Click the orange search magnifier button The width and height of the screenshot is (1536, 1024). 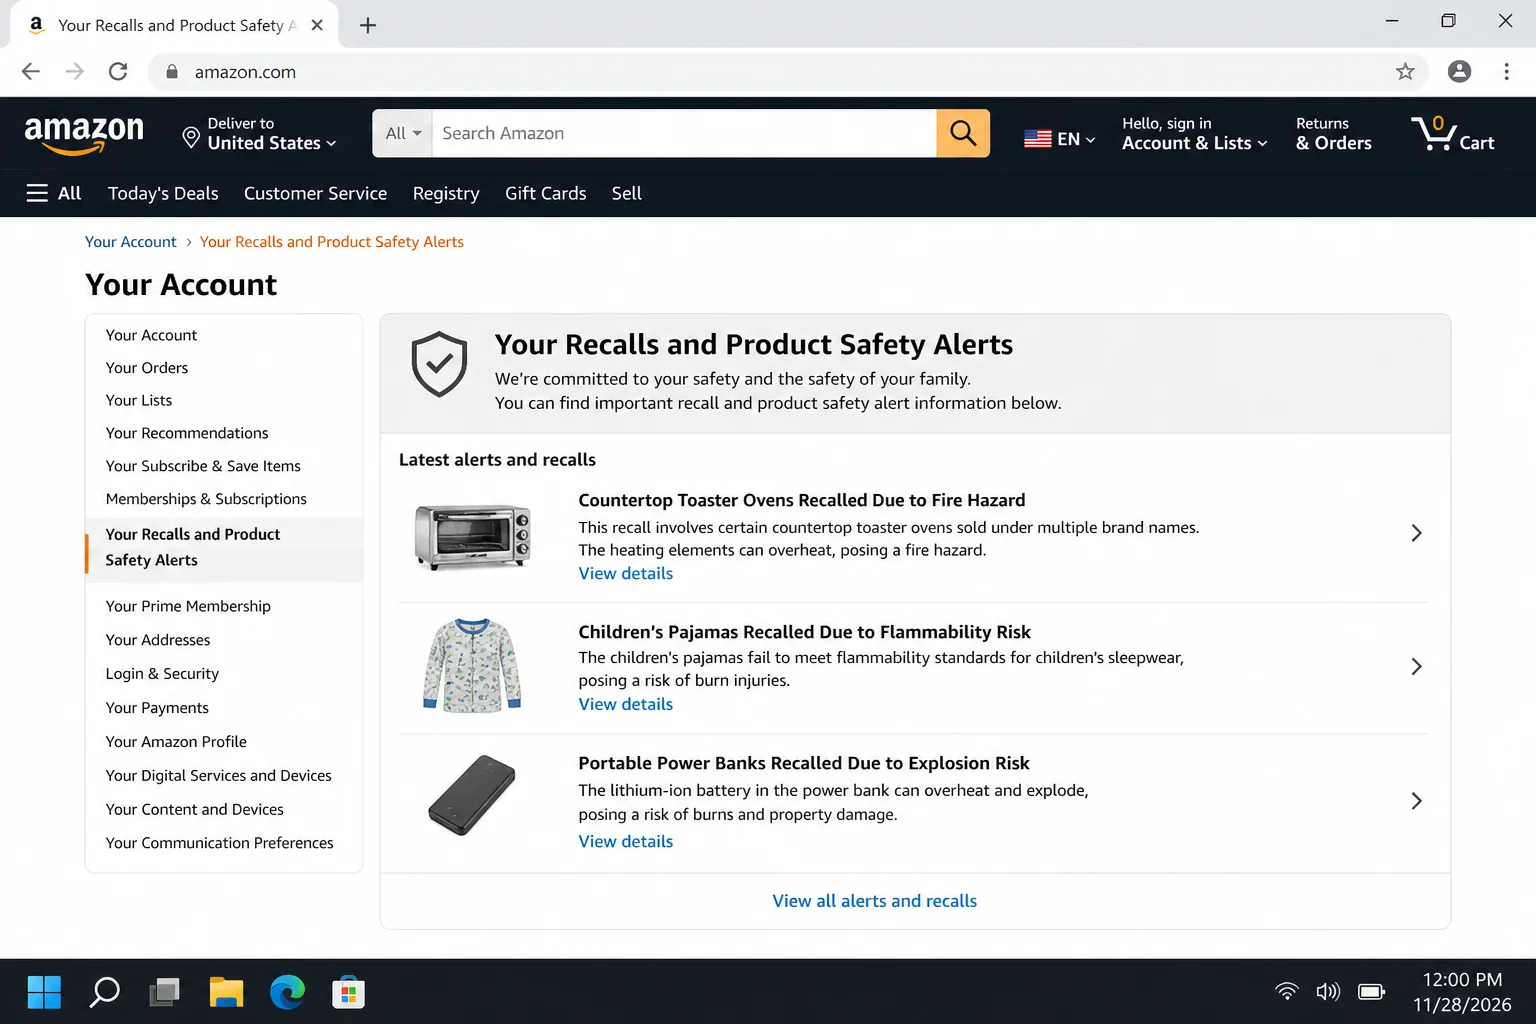(x=963, y=133)
